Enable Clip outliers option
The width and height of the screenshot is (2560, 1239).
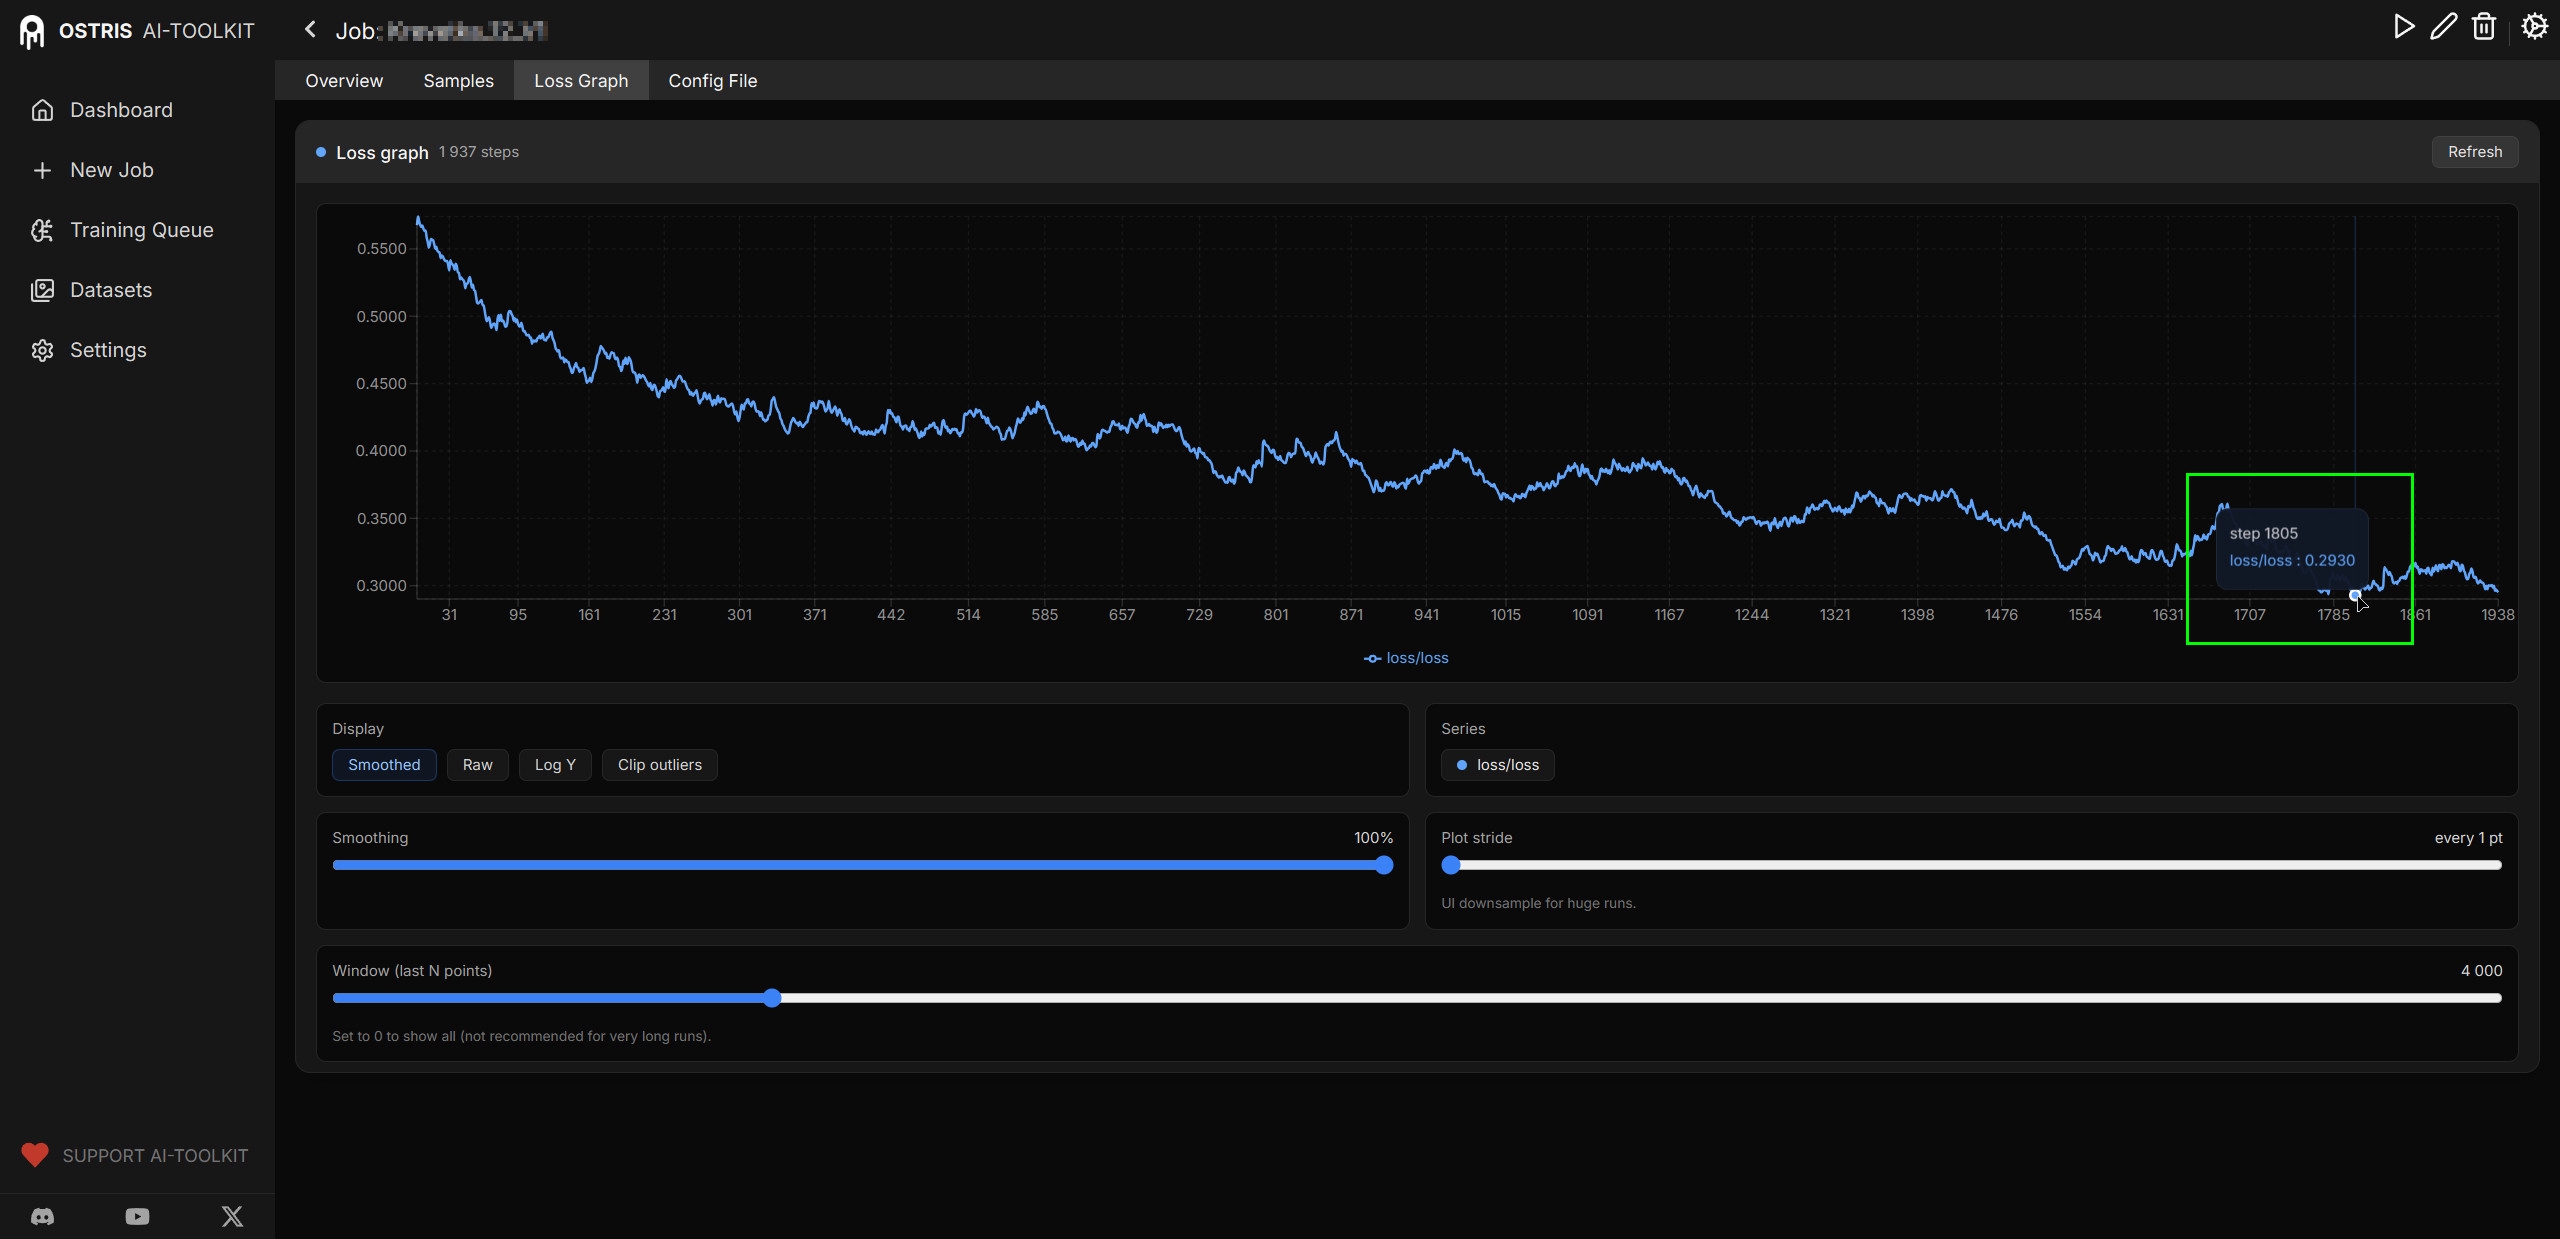(659, 765)
